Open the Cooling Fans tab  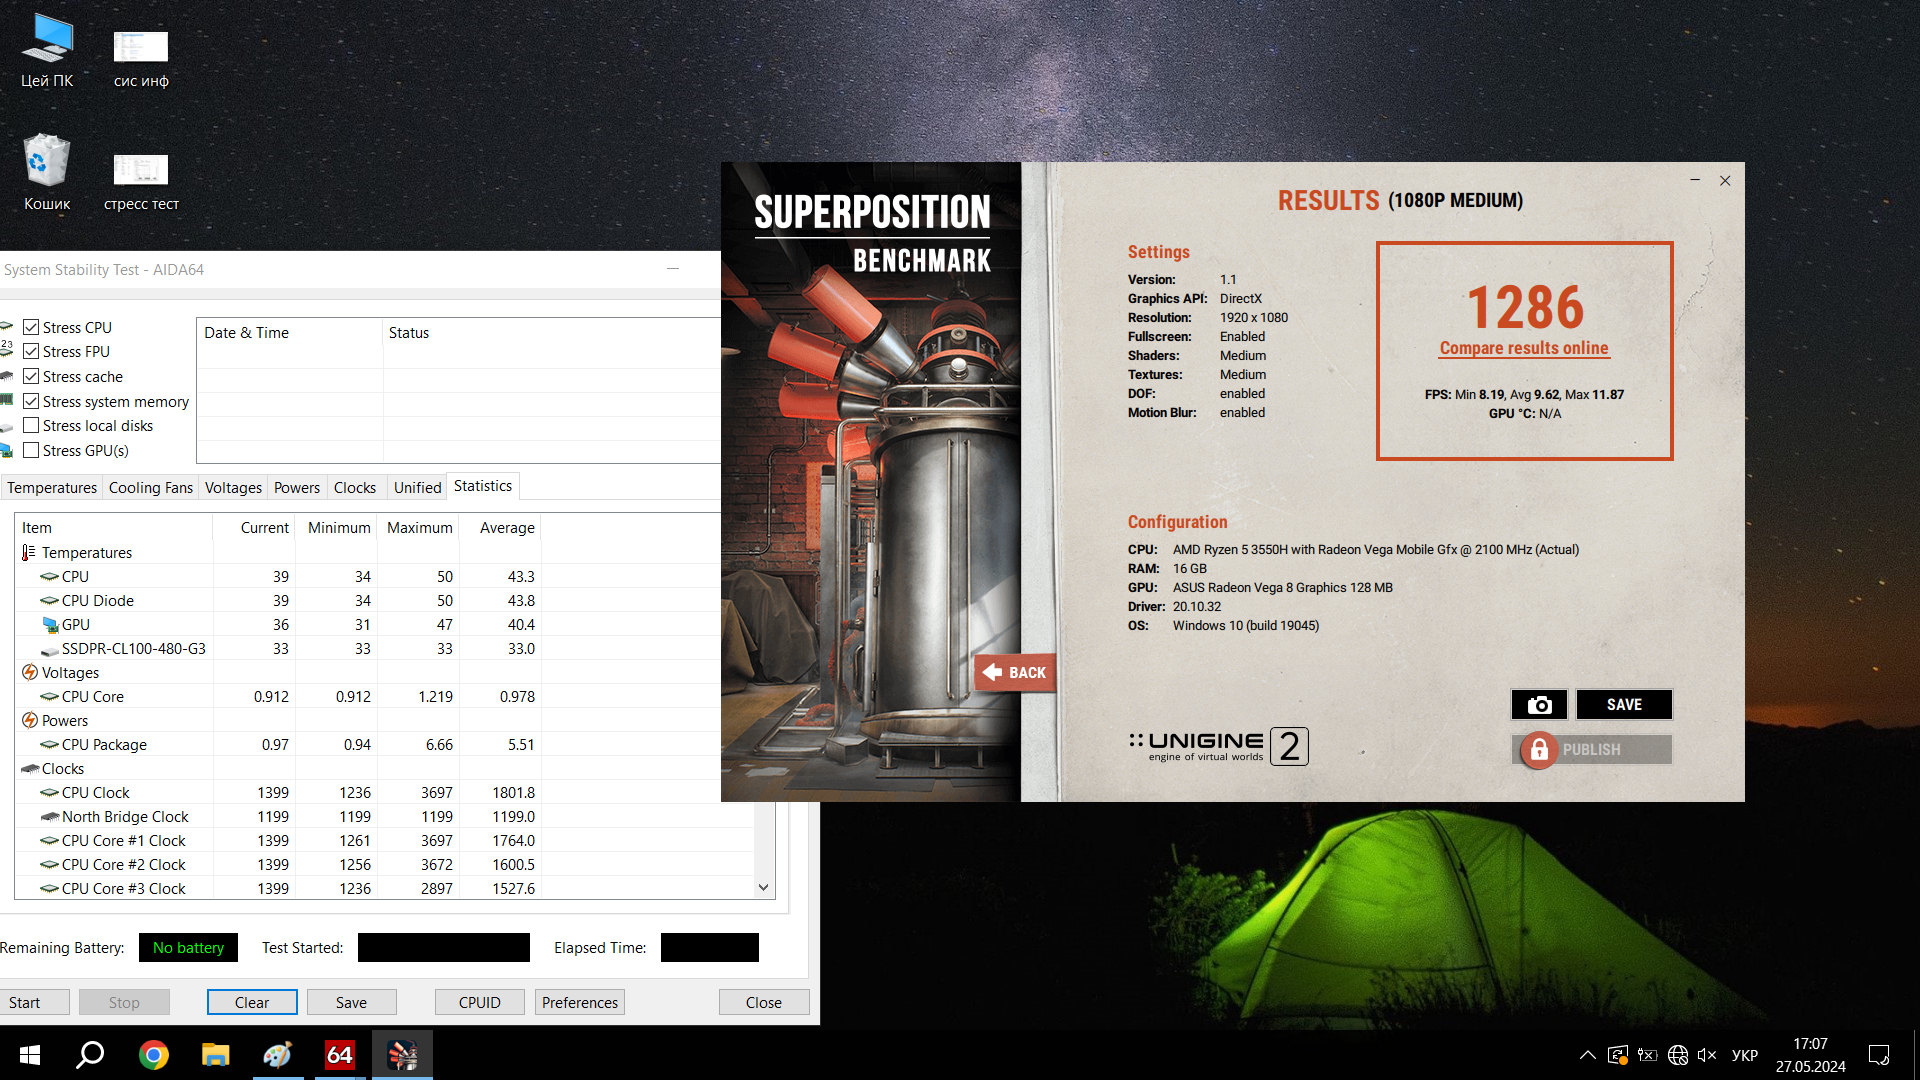[150, 487]
